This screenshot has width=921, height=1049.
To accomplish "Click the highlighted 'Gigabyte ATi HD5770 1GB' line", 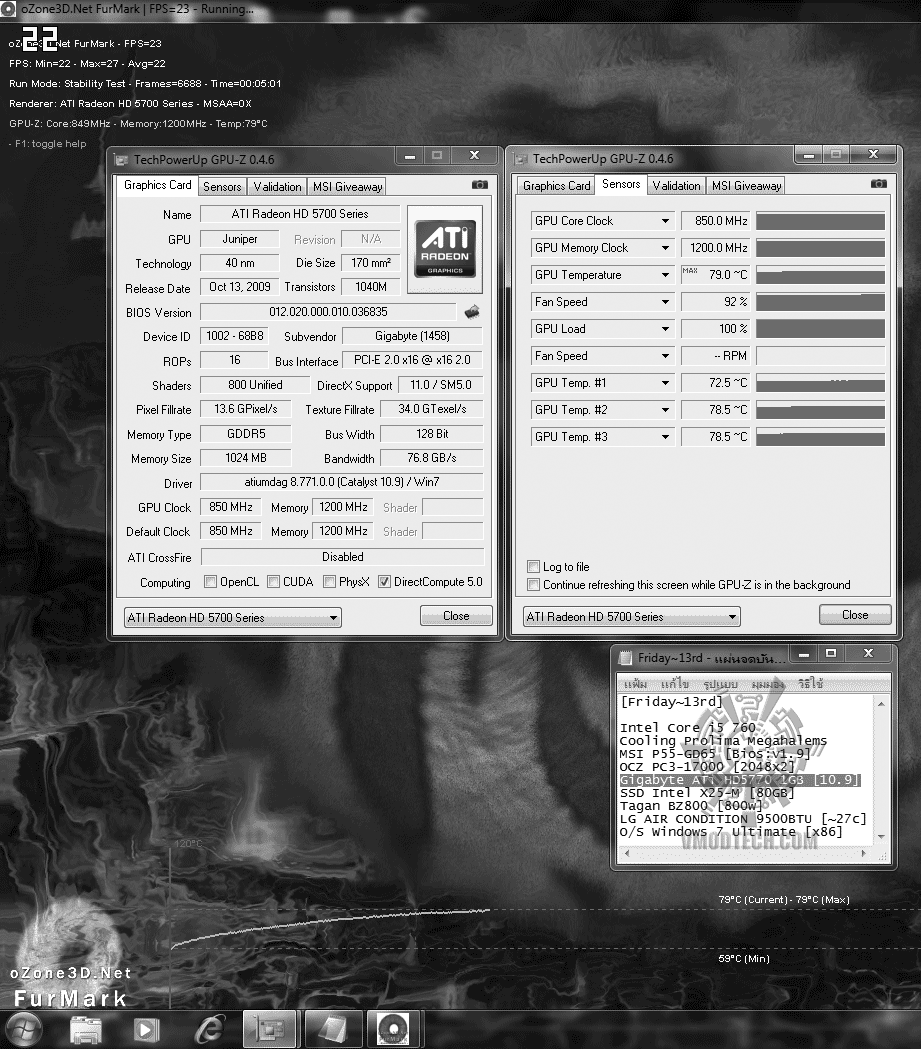I will [740, 780].
